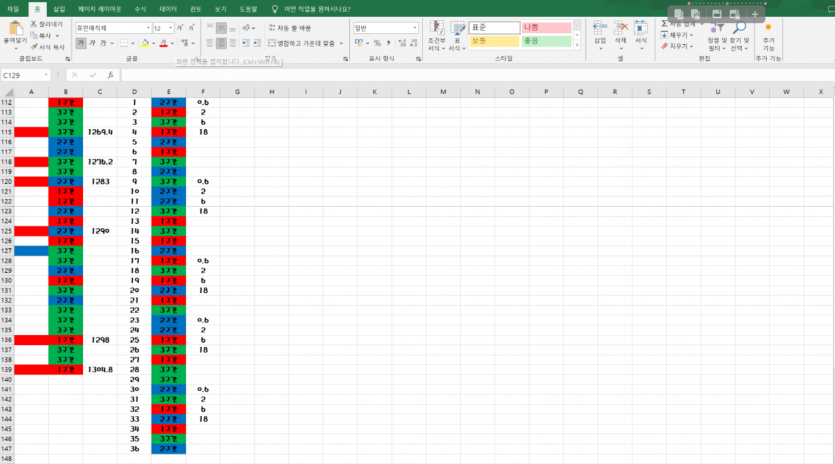Image resolution: width=835 pixels, height=464 pixels.
Task: Switch to the Data (데이터) tab
Action: [168, 9]
